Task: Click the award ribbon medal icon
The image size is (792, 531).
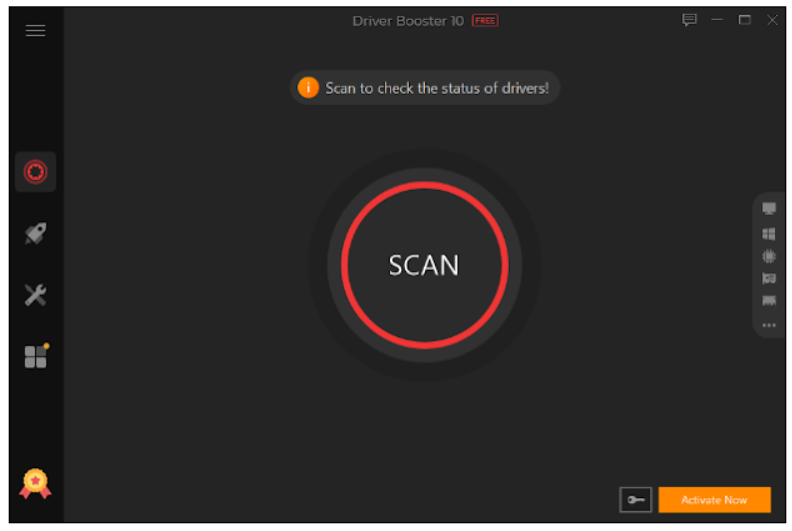Action: point(35,484)
